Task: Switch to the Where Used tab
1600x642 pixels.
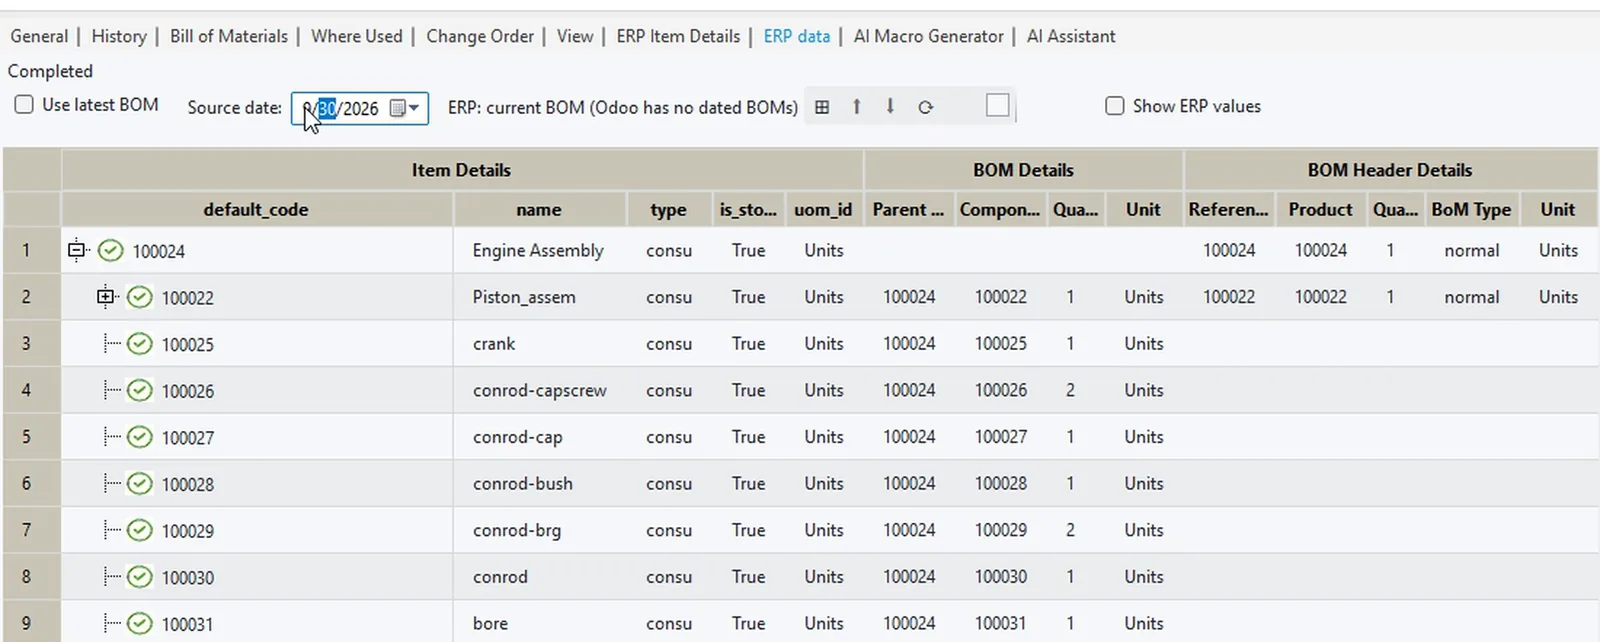Action: pos(357,36)
